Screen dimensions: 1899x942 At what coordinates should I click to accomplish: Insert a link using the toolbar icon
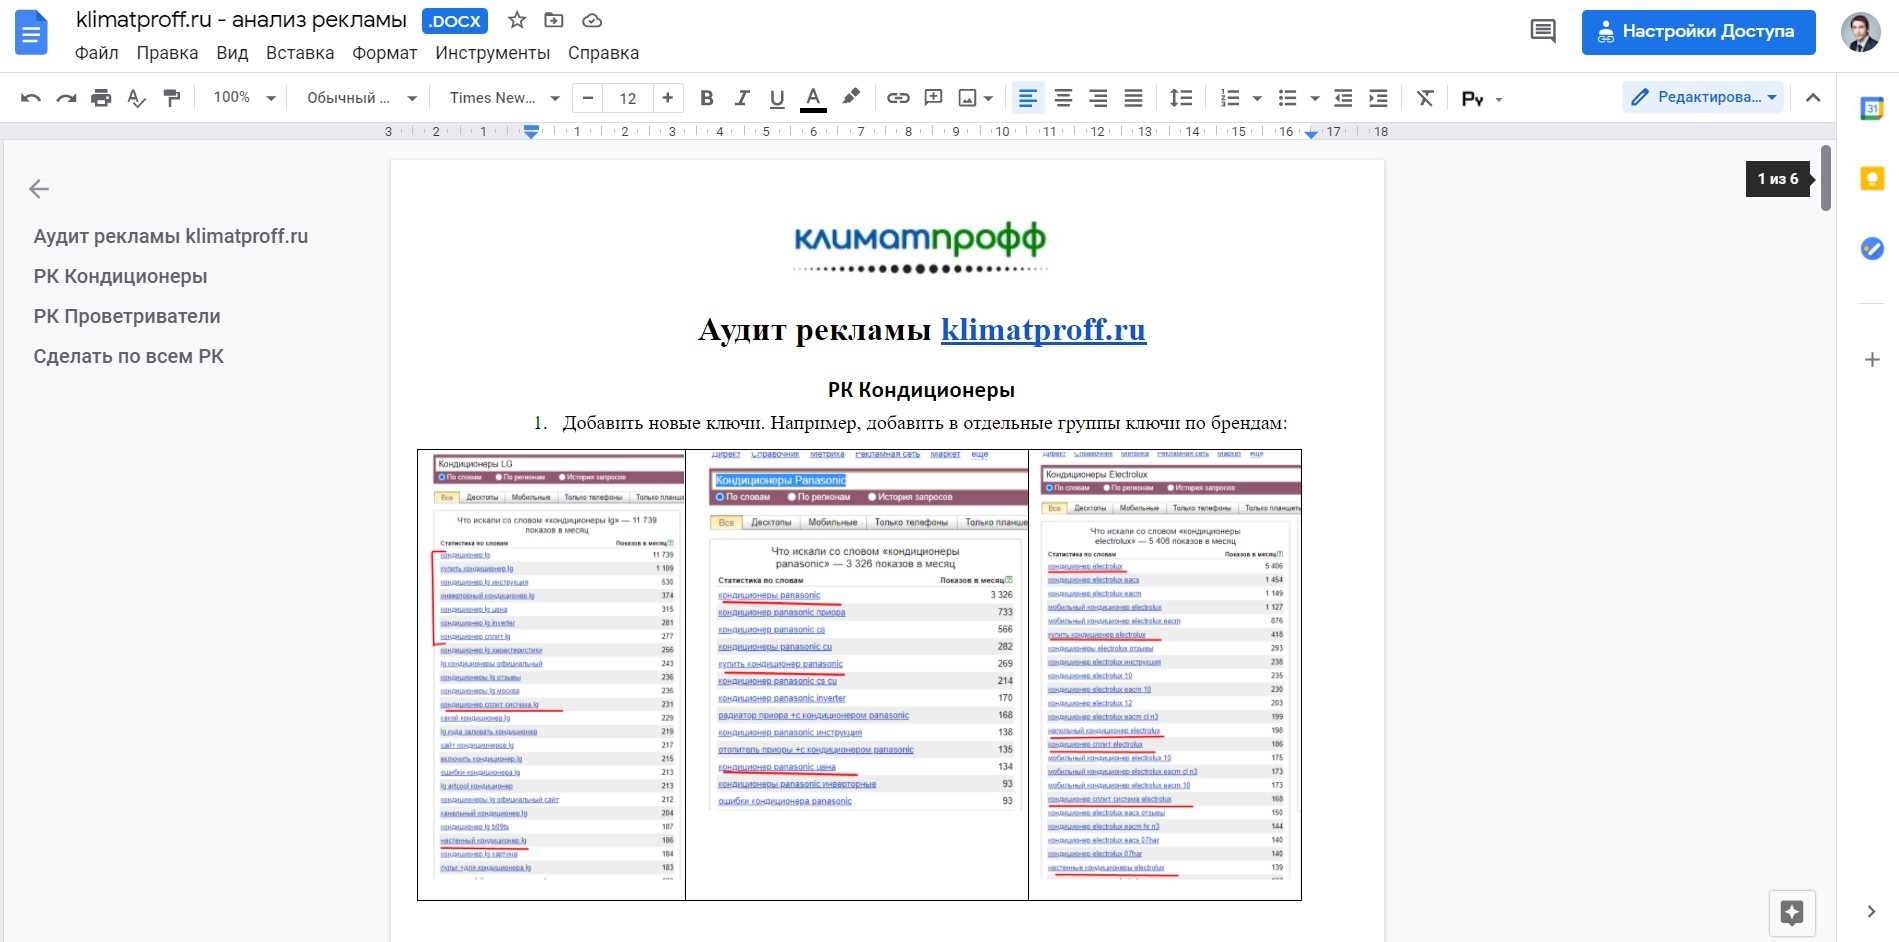tap(897, 97)
